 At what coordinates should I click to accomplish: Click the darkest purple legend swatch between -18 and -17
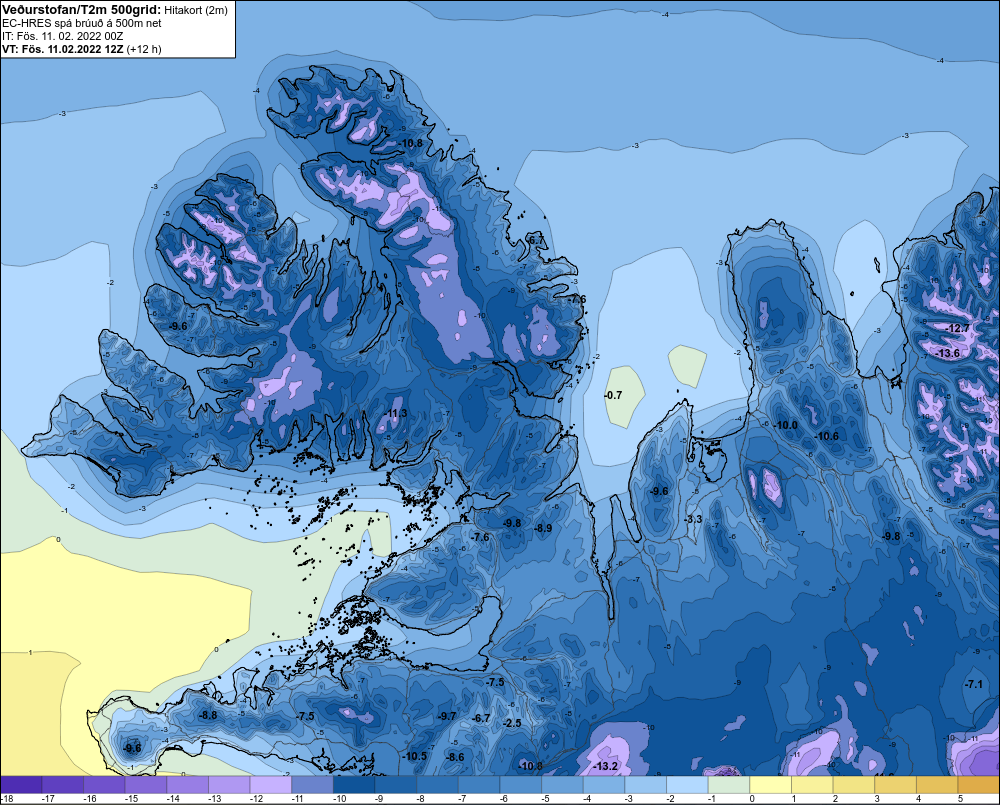pyautogui.click(x=21, y=785)
